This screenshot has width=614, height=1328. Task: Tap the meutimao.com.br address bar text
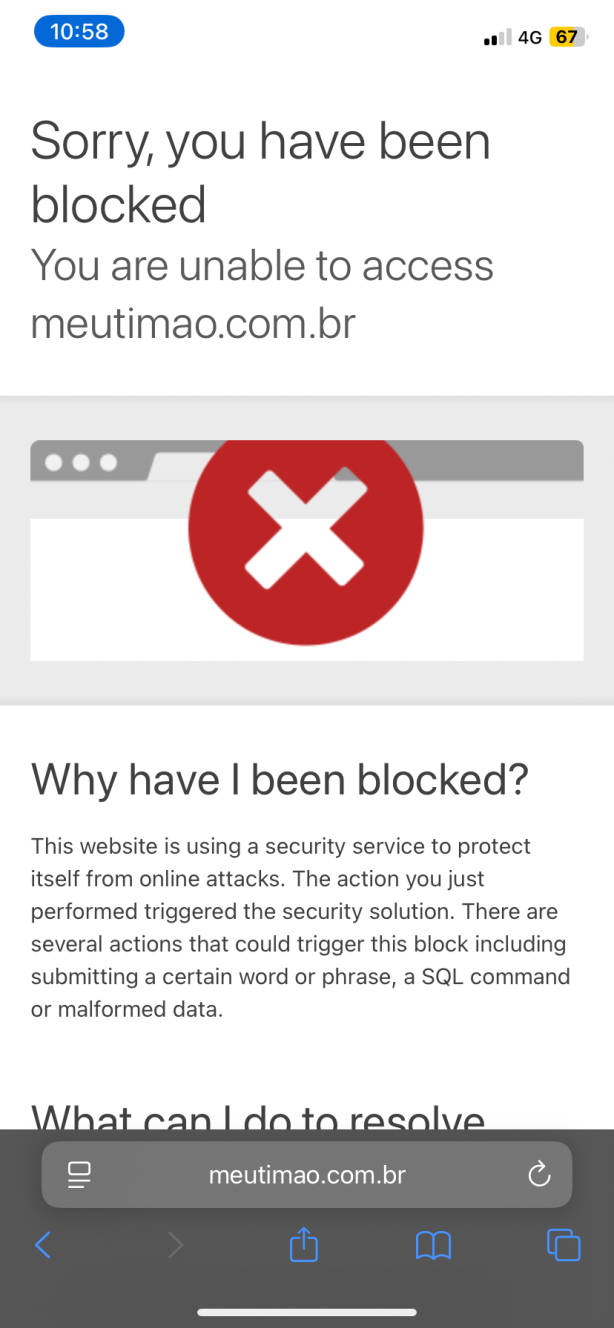pos(307,1175)
